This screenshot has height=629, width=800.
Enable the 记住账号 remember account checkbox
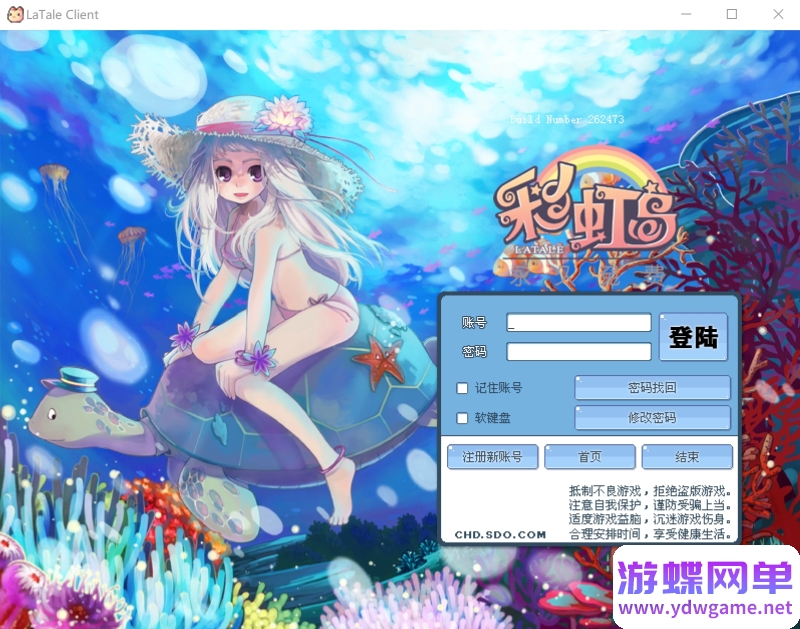462,388
